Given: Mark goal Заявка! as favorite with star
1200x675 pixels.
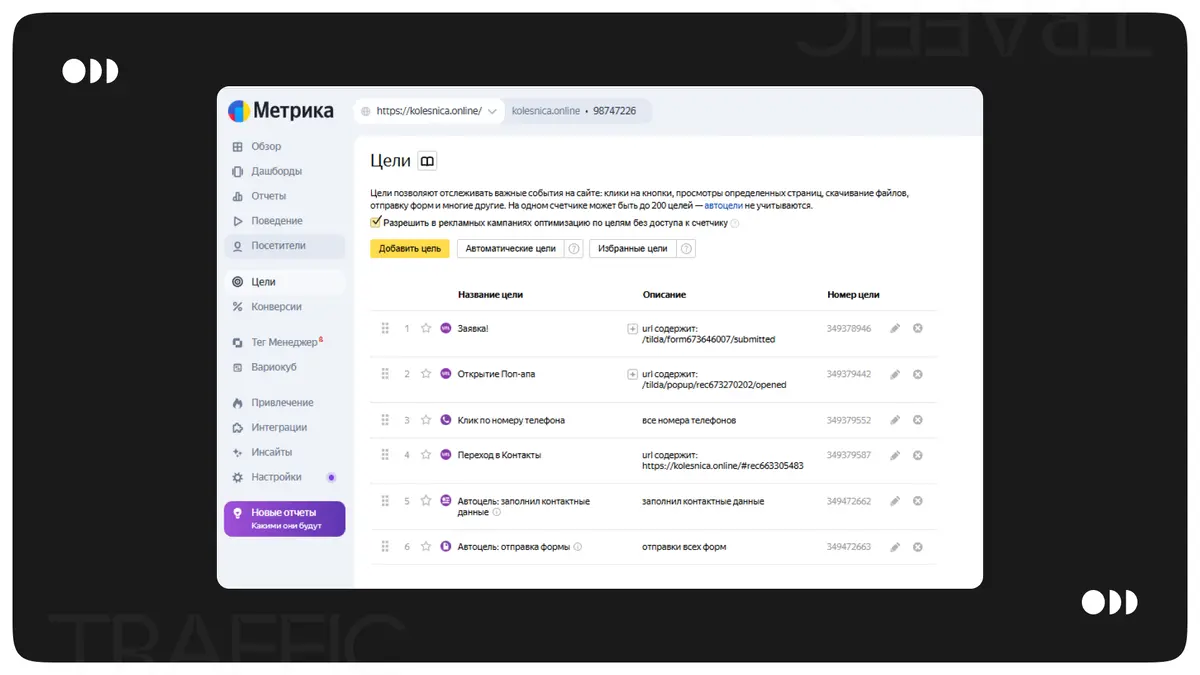Looking at the screenshot, I should [426, 328].
